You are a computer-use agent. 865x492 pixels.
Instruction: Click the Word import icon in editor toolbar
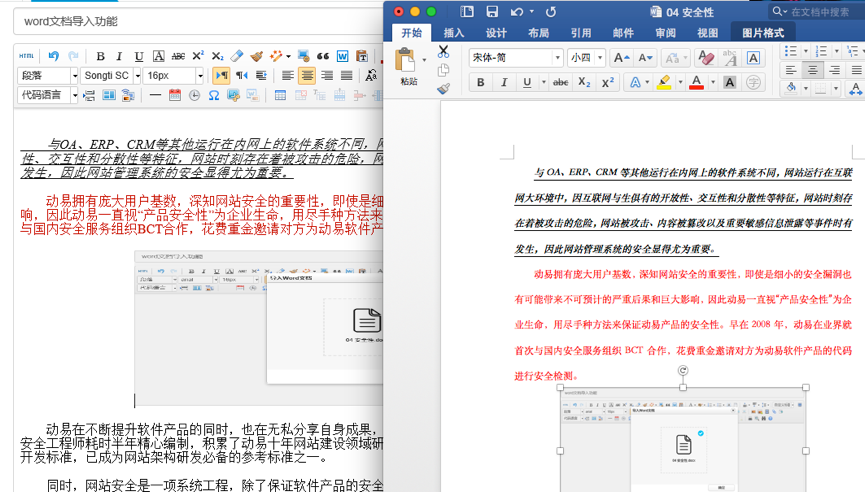pos(343,56)
